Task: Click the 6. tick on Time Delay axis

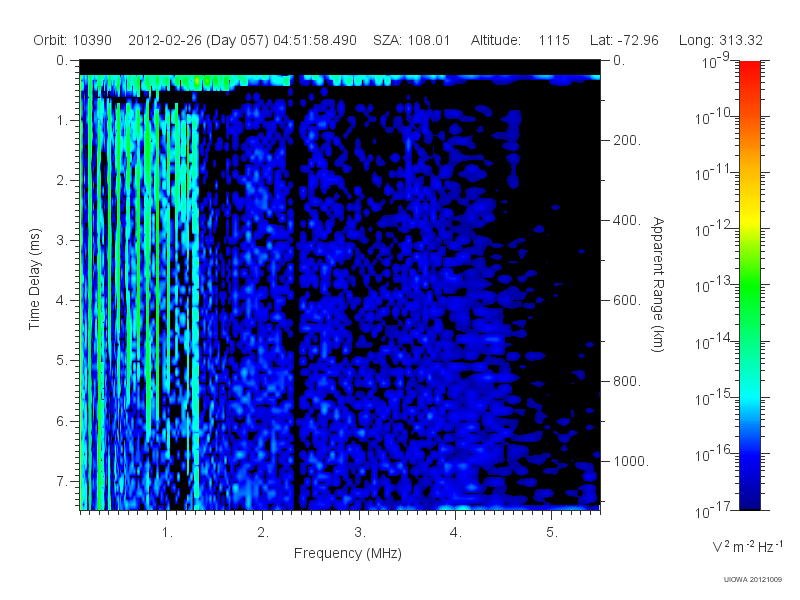Action: tap(62, 421)
